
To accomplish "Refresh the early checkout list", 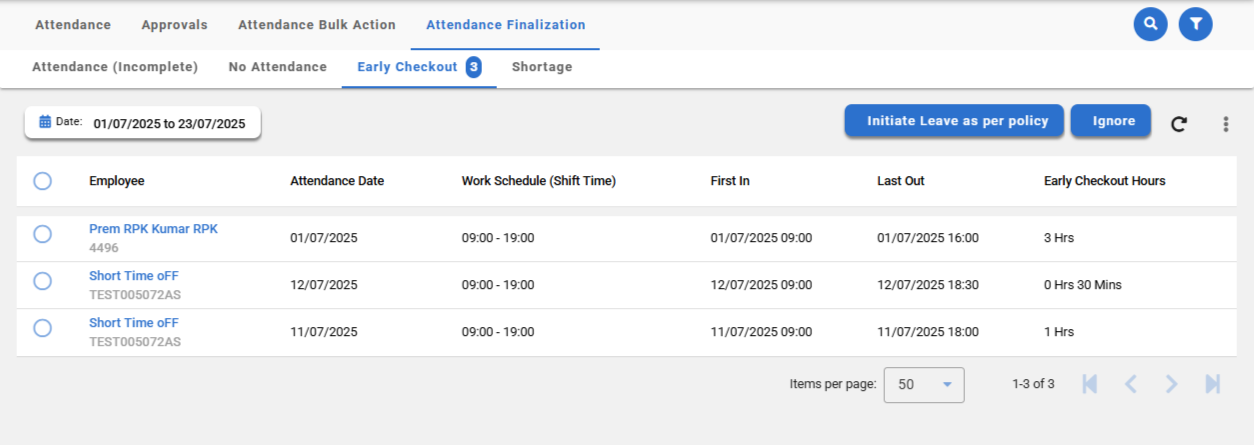I will click(x=1179, y=124).
